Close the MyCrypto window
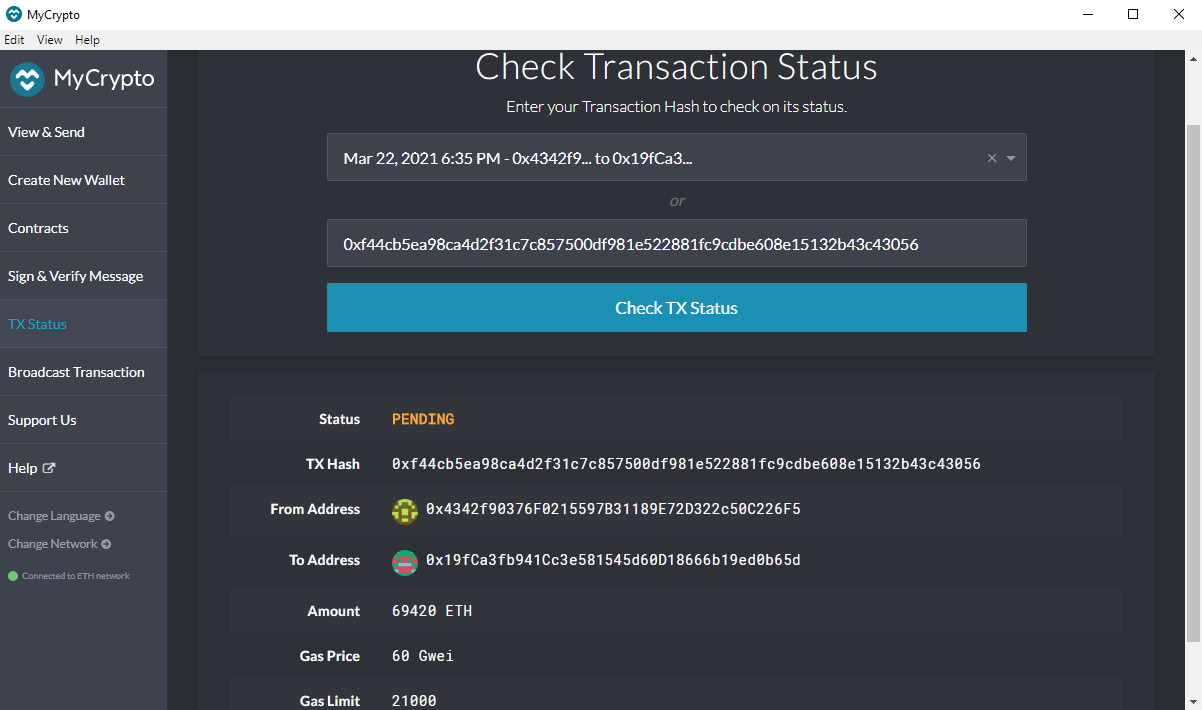Viewport: 1202px width, 710px height. click(1179, 14)
